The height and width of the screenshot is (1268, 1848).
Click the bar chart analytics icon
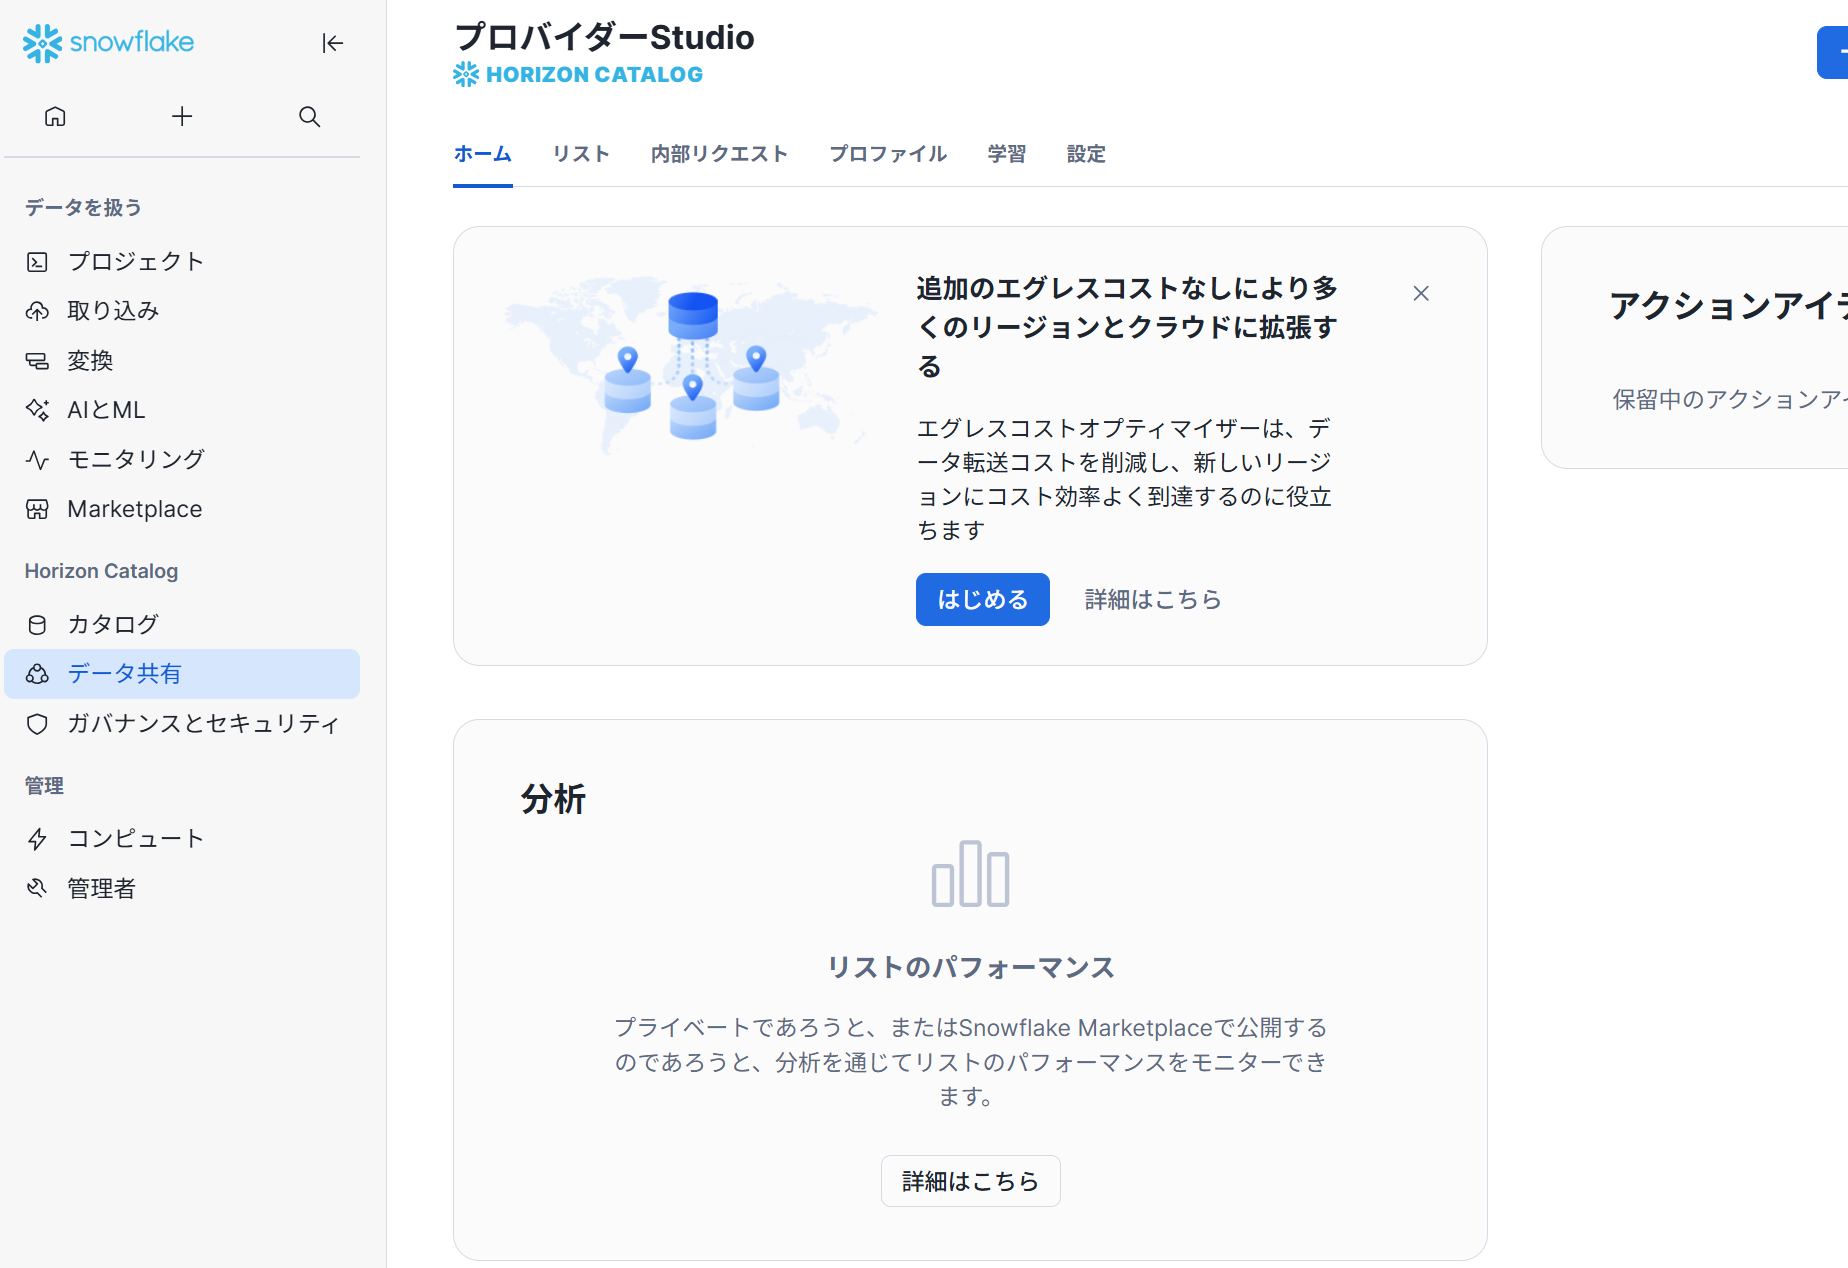pyautogui.click(x=970, y=874)
